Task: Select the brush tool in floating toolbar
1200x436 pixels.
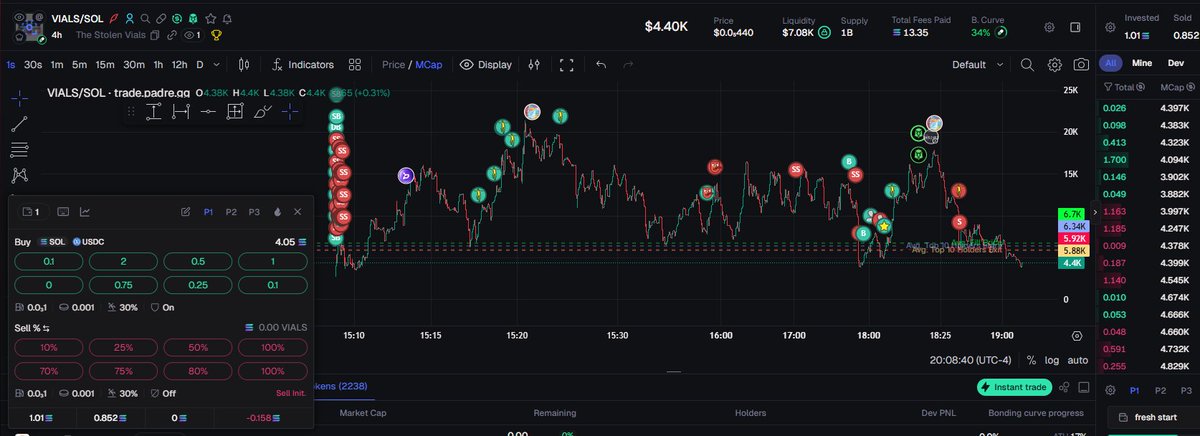Action: click(x=262, y=112)
